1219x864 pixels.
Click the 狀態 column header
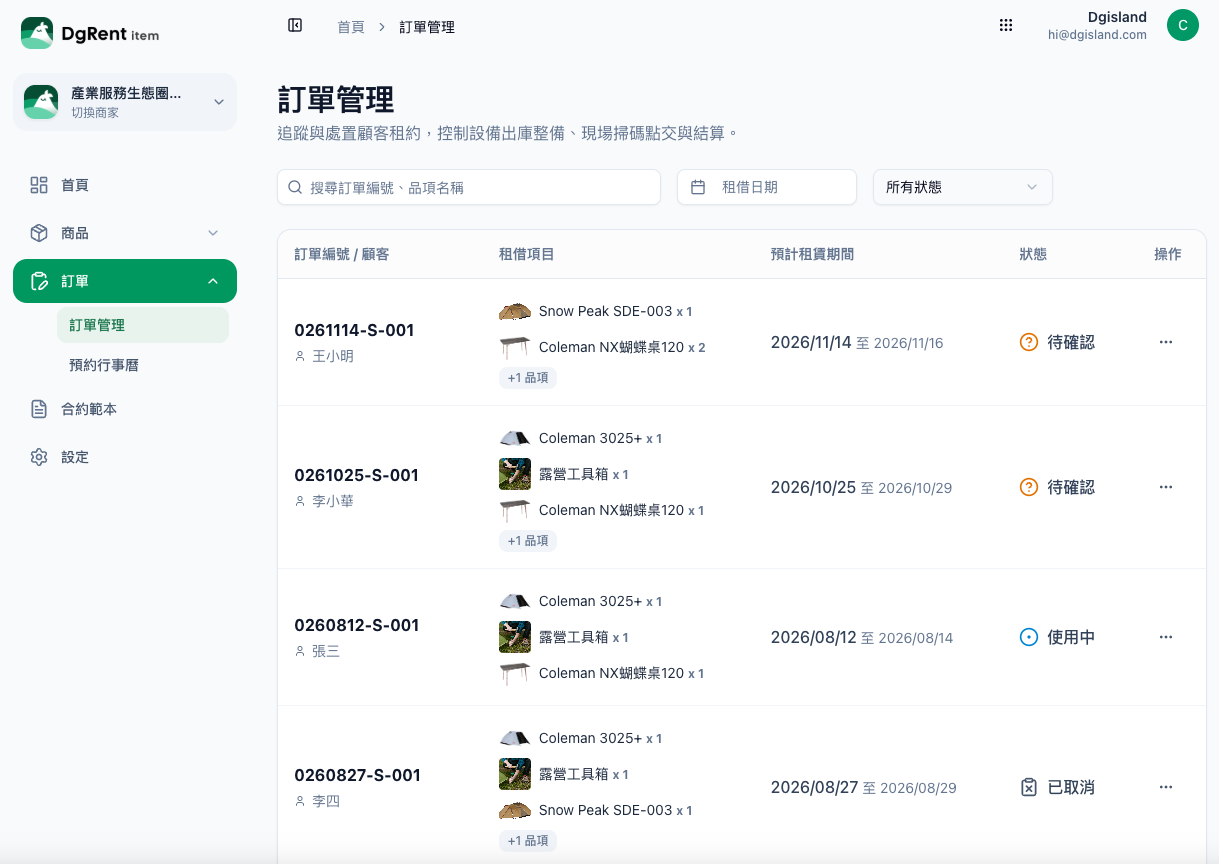tap(1033, 254)
